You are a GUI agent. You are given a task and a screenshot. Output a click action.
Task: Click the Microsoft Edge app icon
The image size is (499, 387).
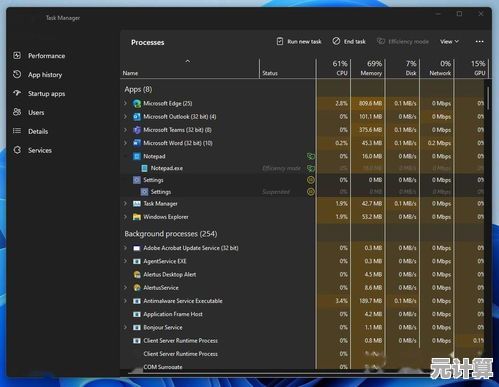pos(137,103)
